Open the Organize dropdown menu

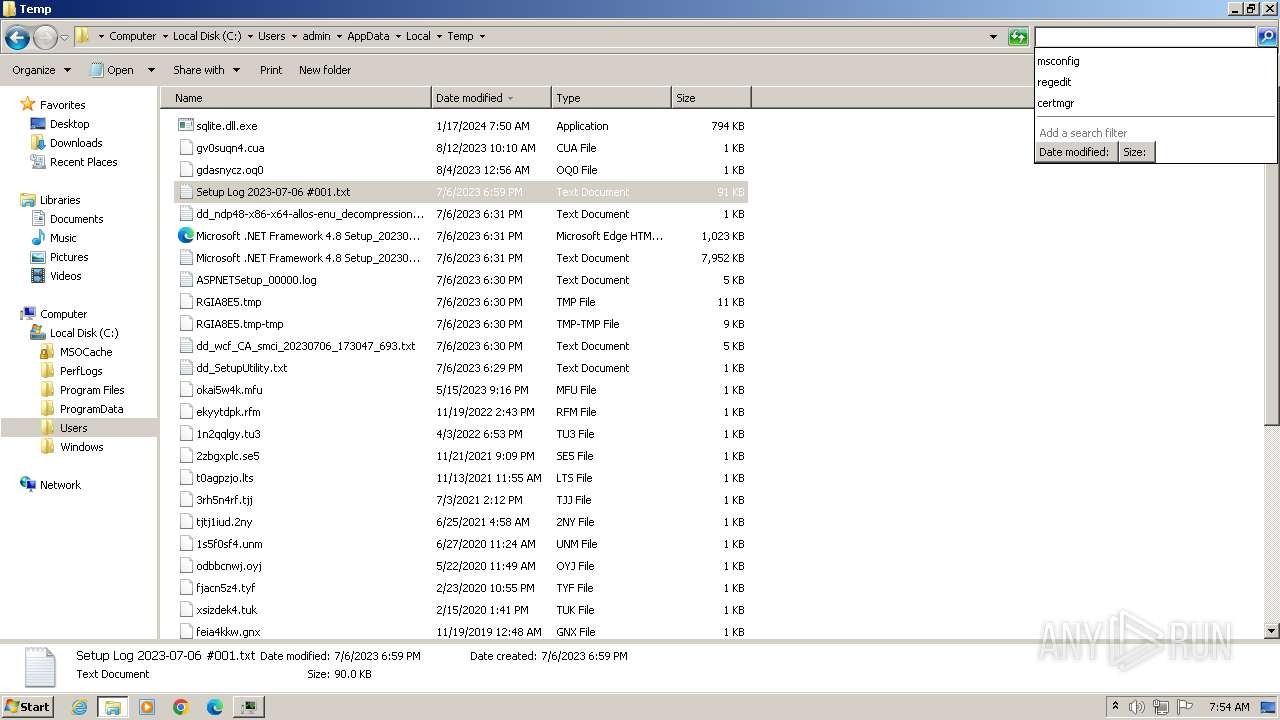click(x=41, y=70)
